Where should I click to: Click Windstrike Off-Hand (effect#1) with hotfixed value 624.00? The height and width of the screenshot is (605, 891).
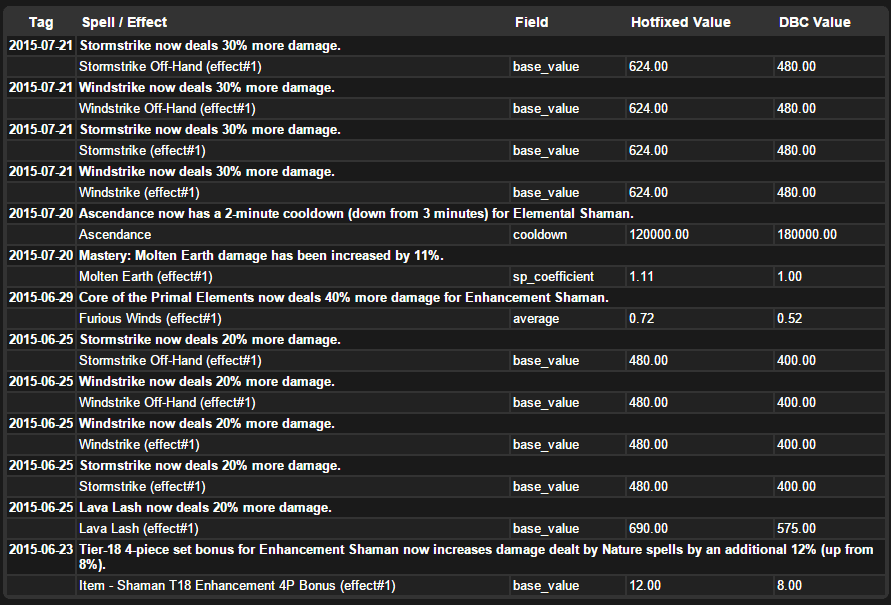[167, 109]
